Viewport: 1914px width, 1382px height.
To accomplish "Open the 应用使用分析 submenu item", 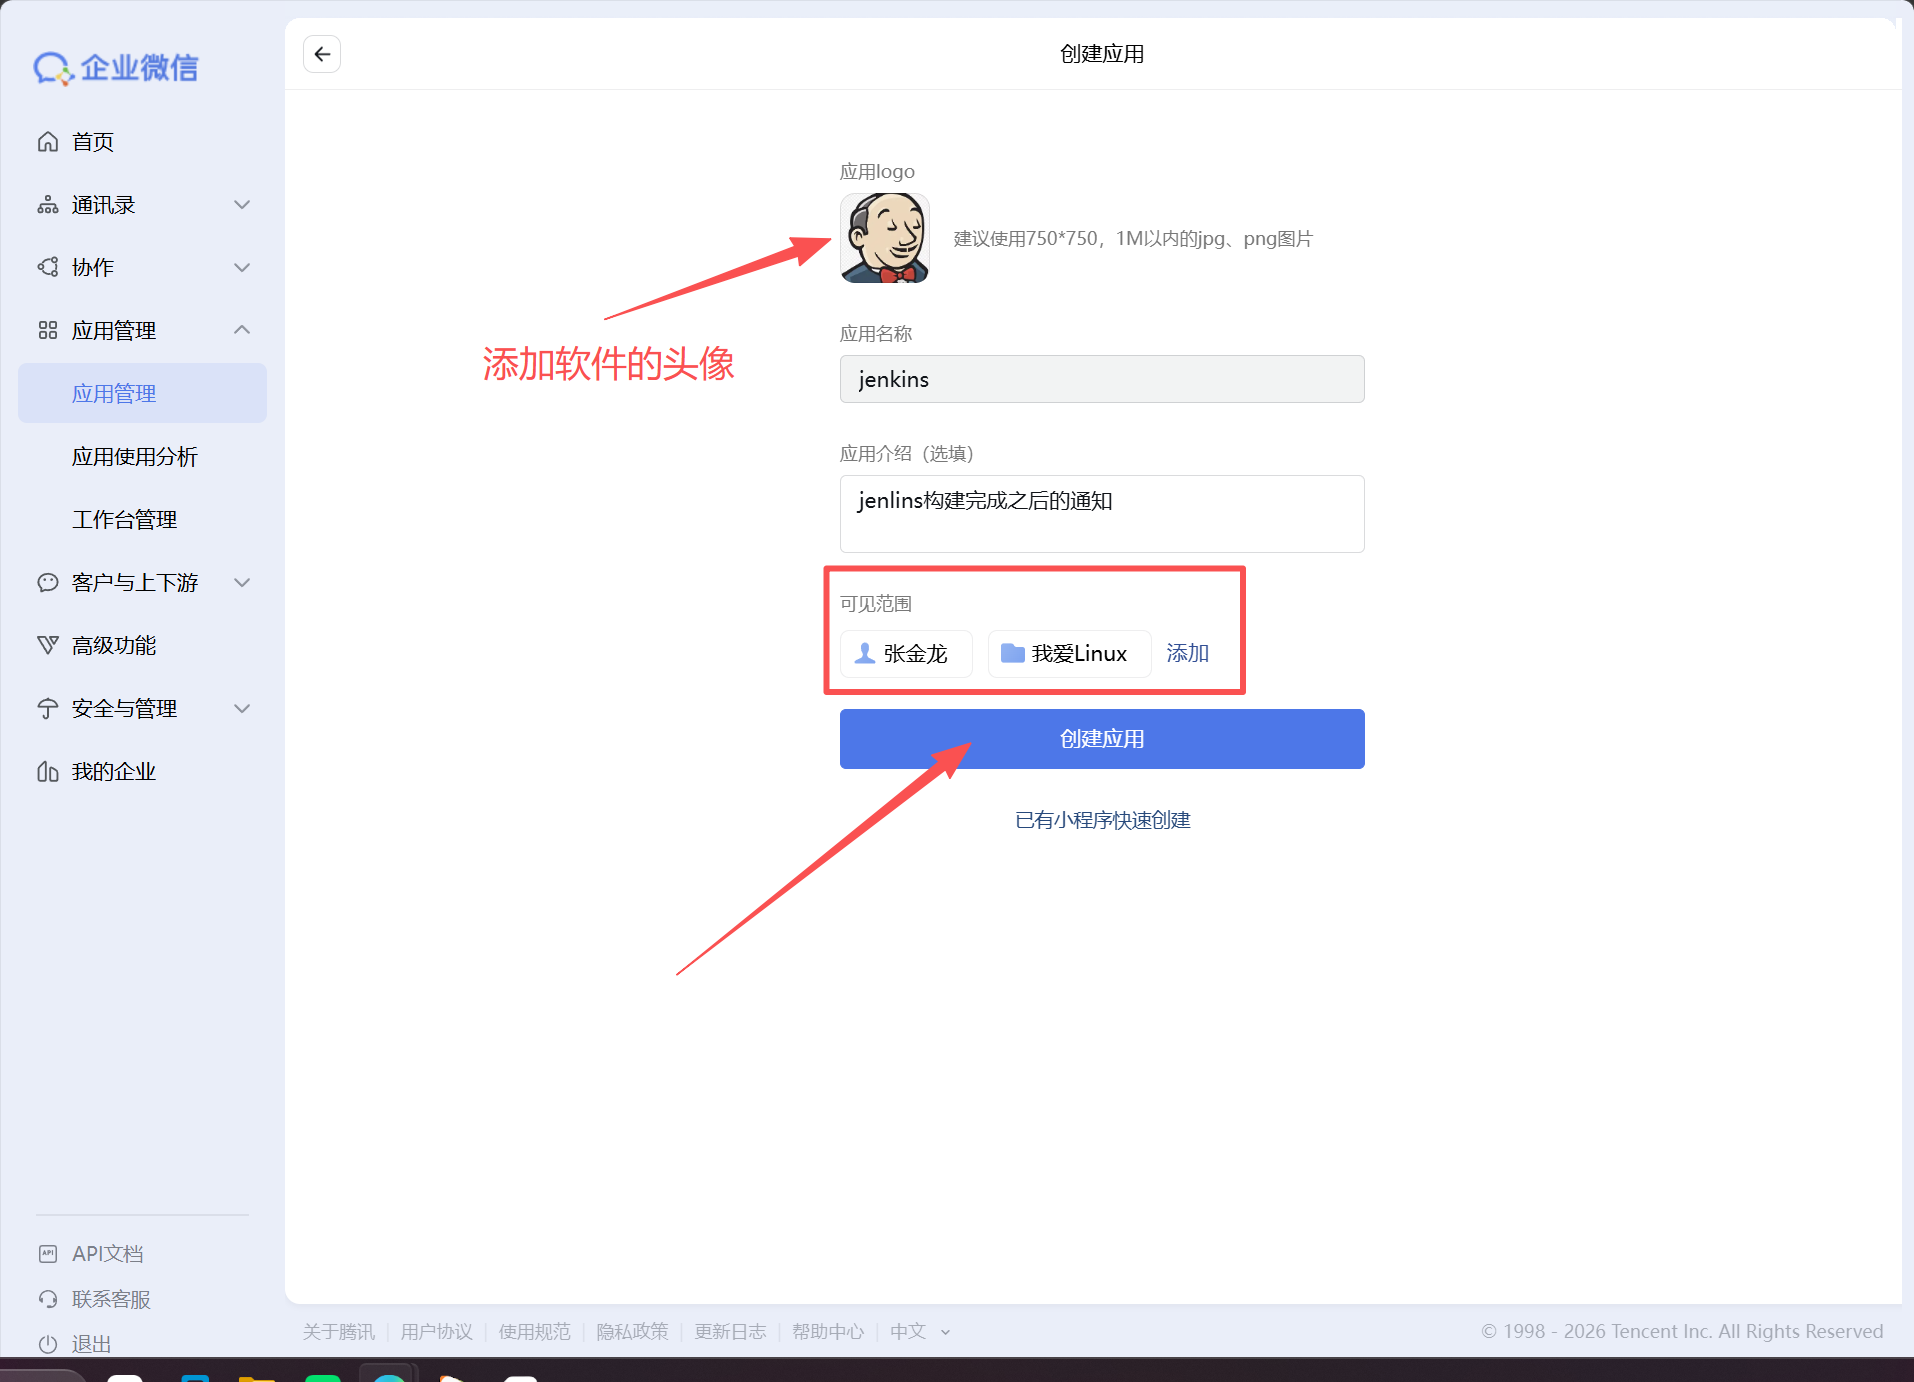I will [x=135, y=457].
